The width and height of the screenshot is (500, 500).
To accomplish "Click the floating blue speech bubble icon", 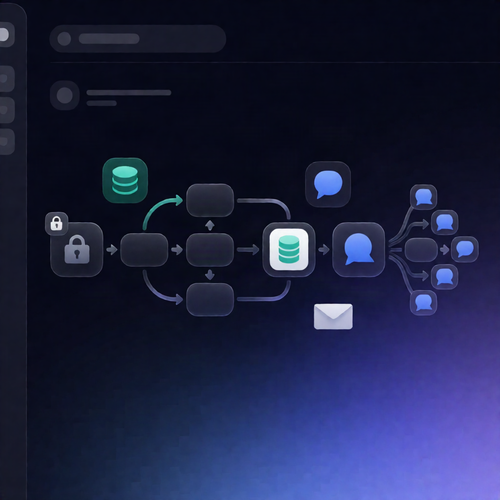I will tap(328, 184).
